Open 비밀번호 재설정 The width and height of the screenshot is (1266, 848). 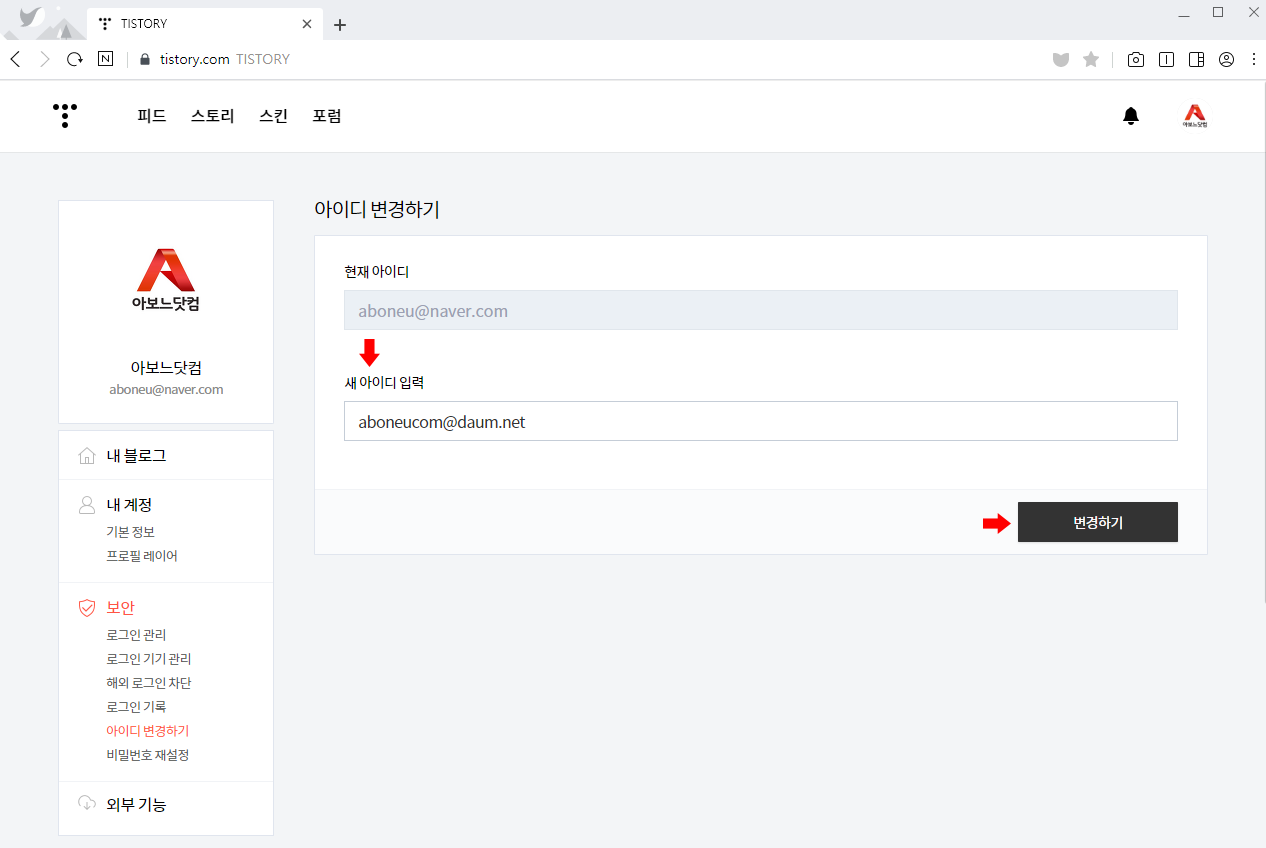[x=147, y=755]
